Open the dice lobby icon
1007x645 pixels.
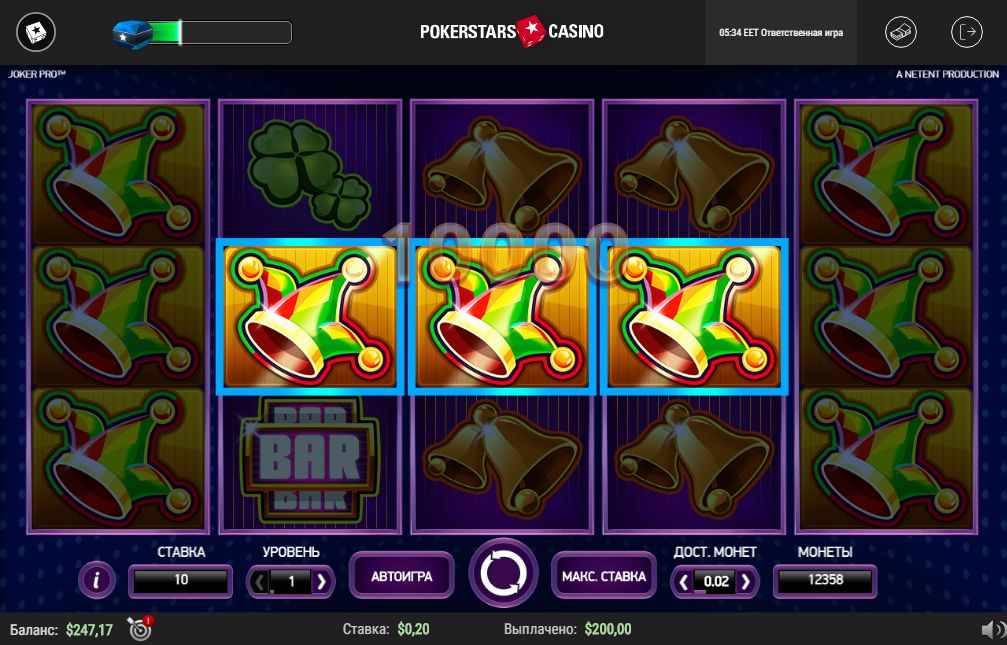(36, 32)
